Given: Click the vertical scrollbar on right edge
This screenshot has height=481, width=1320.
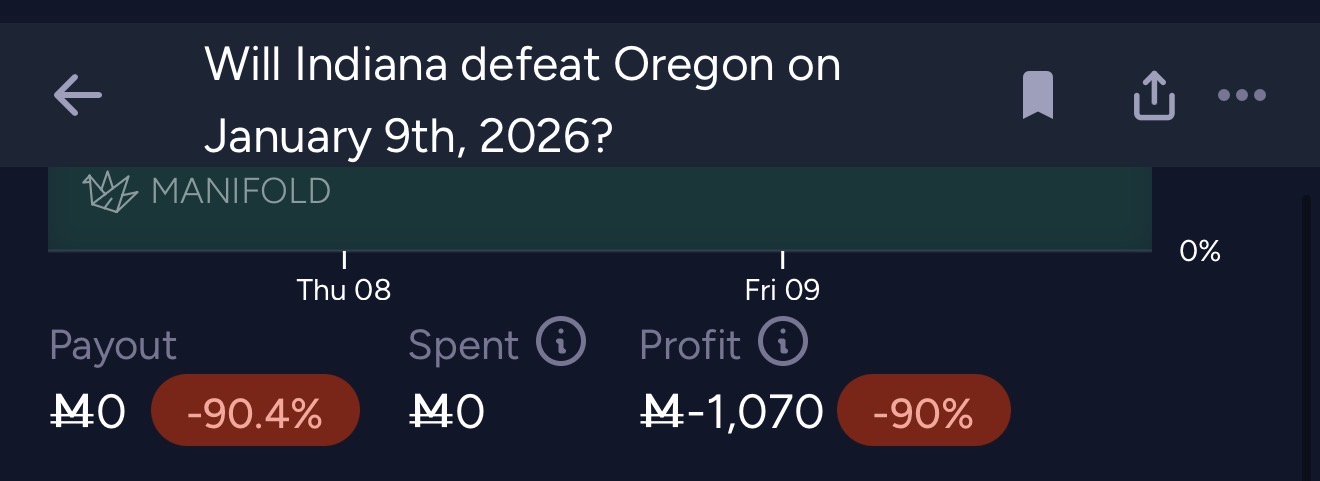Looking at the screenshot, I should point(1305,330).
